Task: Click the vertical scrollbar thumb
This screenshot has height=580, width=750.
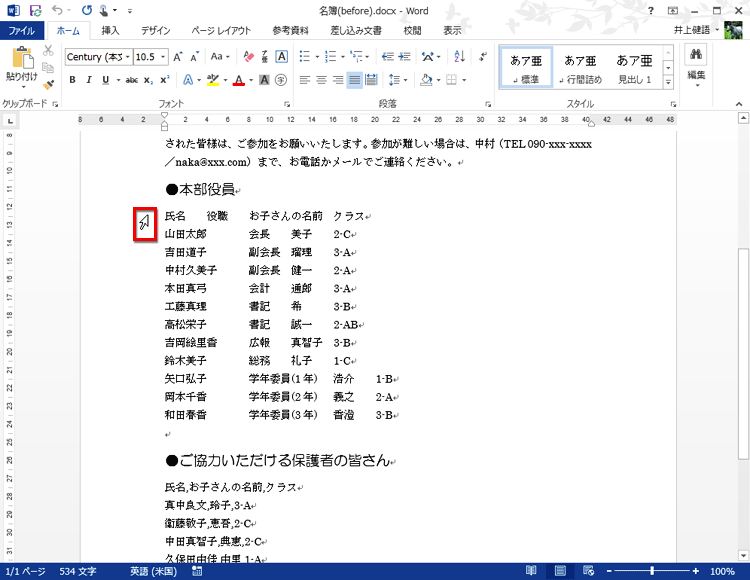Action: tap(743, 354)
